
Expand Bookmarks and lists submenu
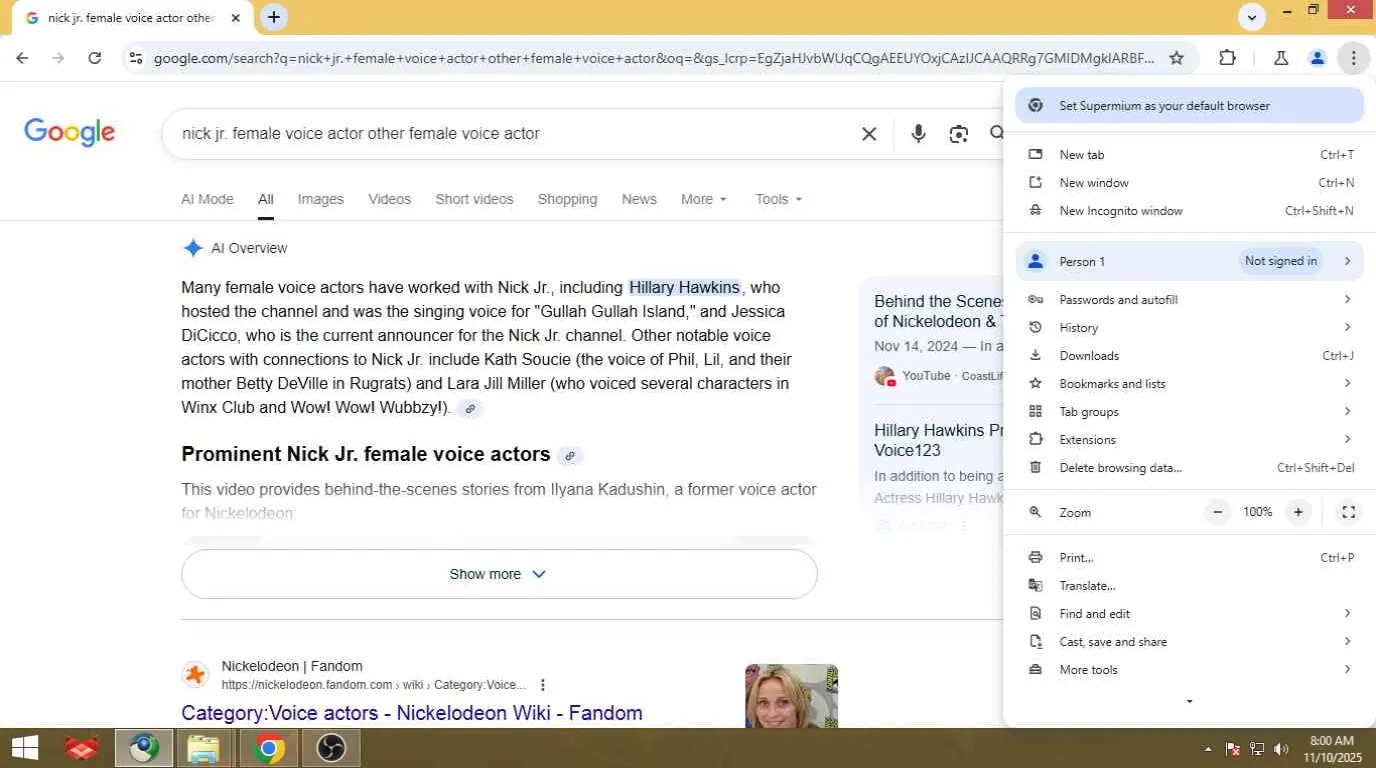point(1189,384)
